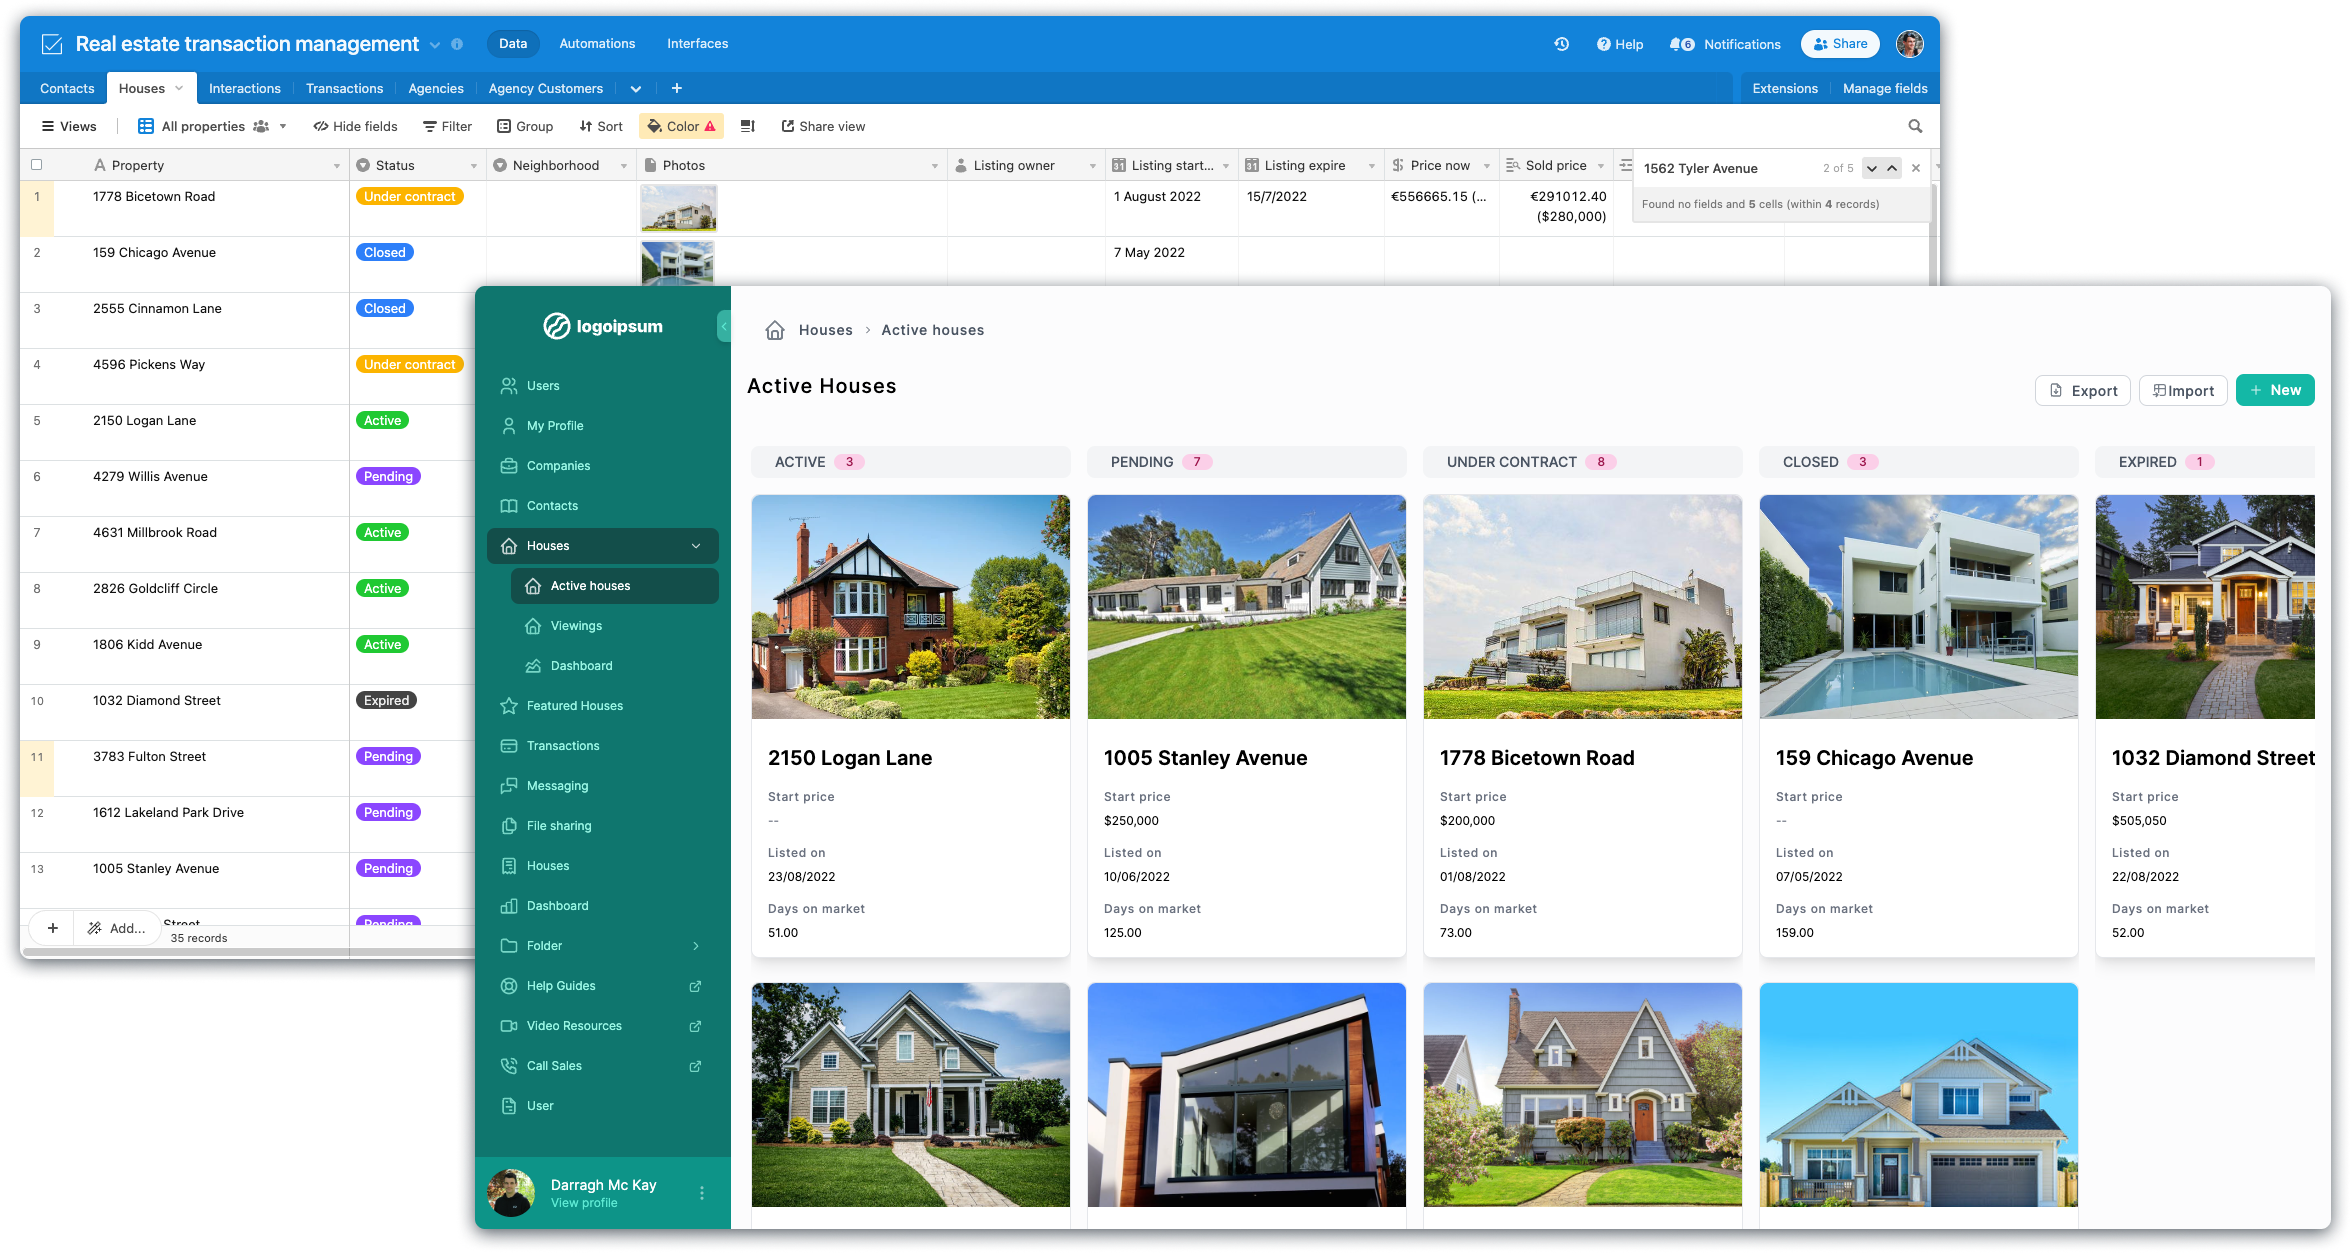Click the row height icon in the toolbar
Image resolution: width=2351 pixels, height=1253 pixels.
747,126
